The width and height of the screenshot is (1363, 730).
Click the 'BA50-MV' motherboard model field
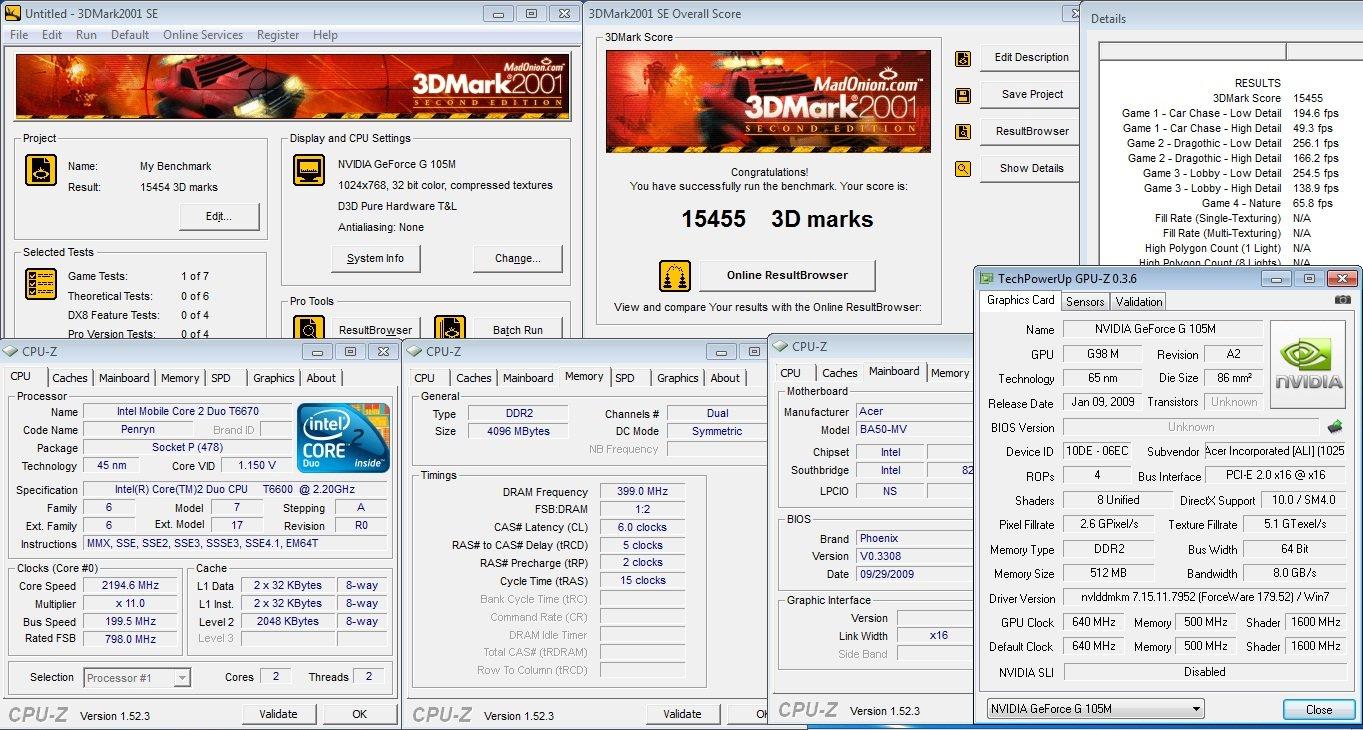pyautogui.click(x=914, y=430)
